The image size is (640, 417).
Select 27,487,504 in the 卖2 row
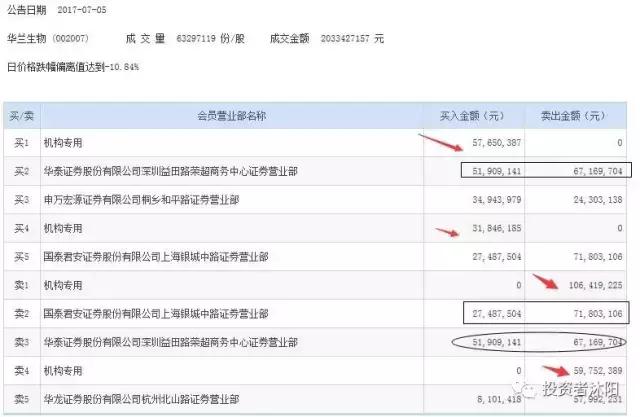pos(497,314)
